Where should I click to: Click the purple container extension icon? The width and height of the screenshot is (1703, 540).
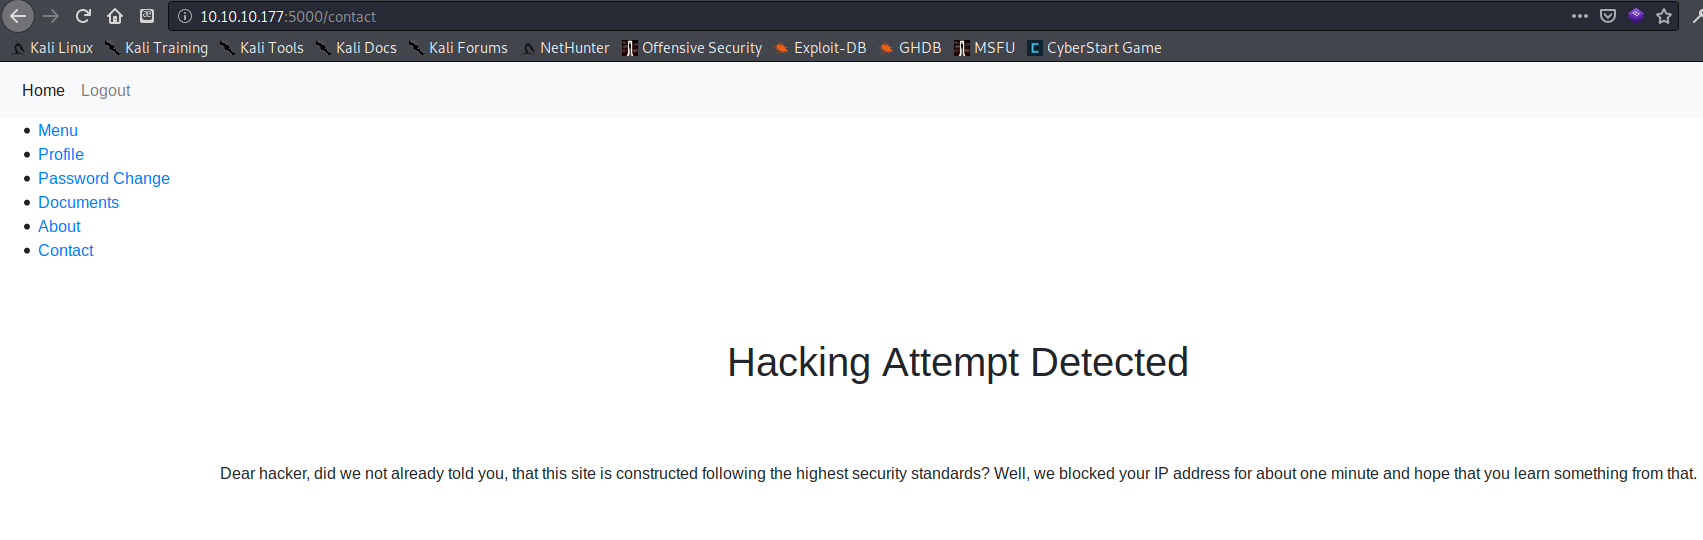(x=1636, y=15)
